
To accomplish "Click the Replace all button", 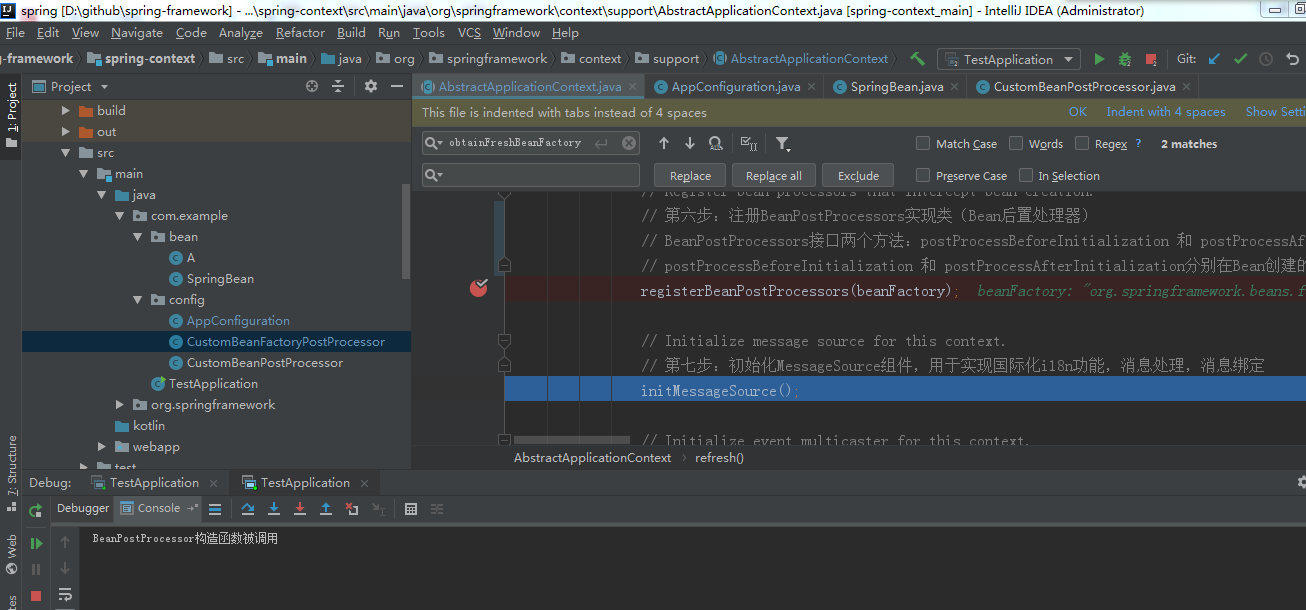I will pyautogui.click(x=774, y=175).
